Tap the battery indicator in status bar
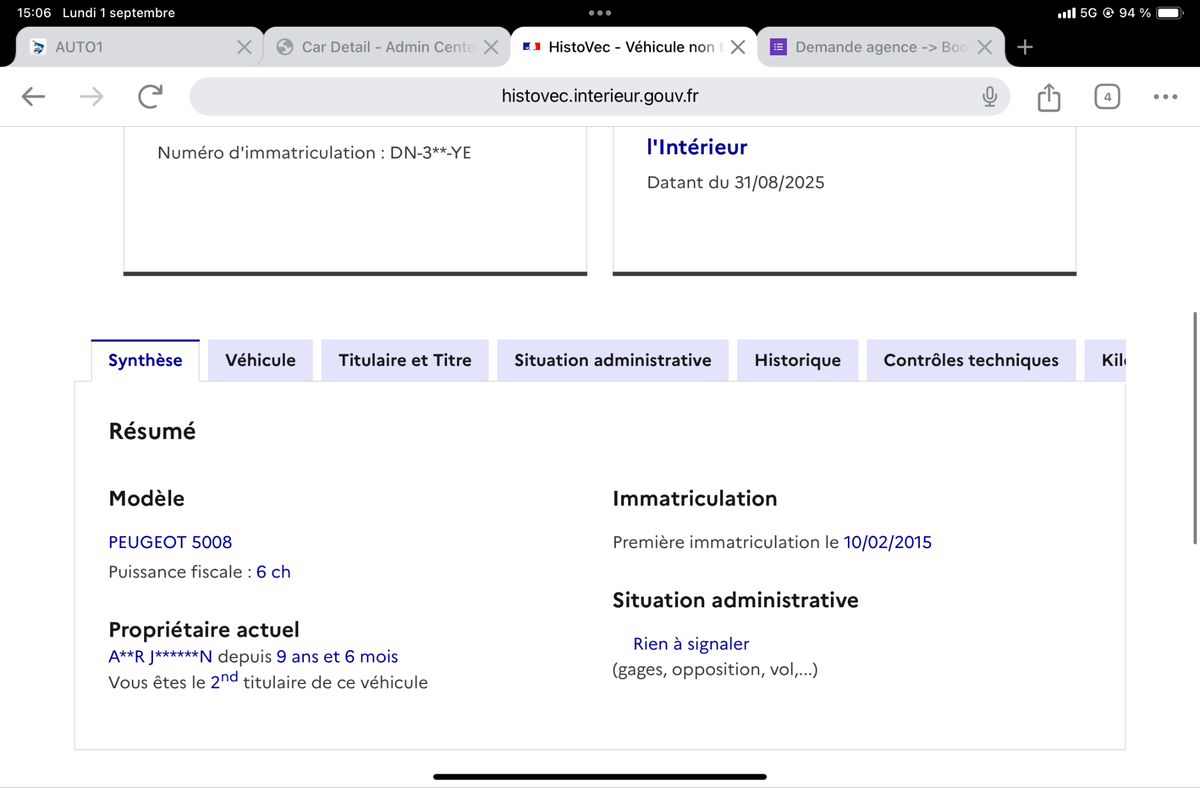Image resolution: width=1200 pixels, height=788 pixels. pyautogui.click(x=1169, y=13)
